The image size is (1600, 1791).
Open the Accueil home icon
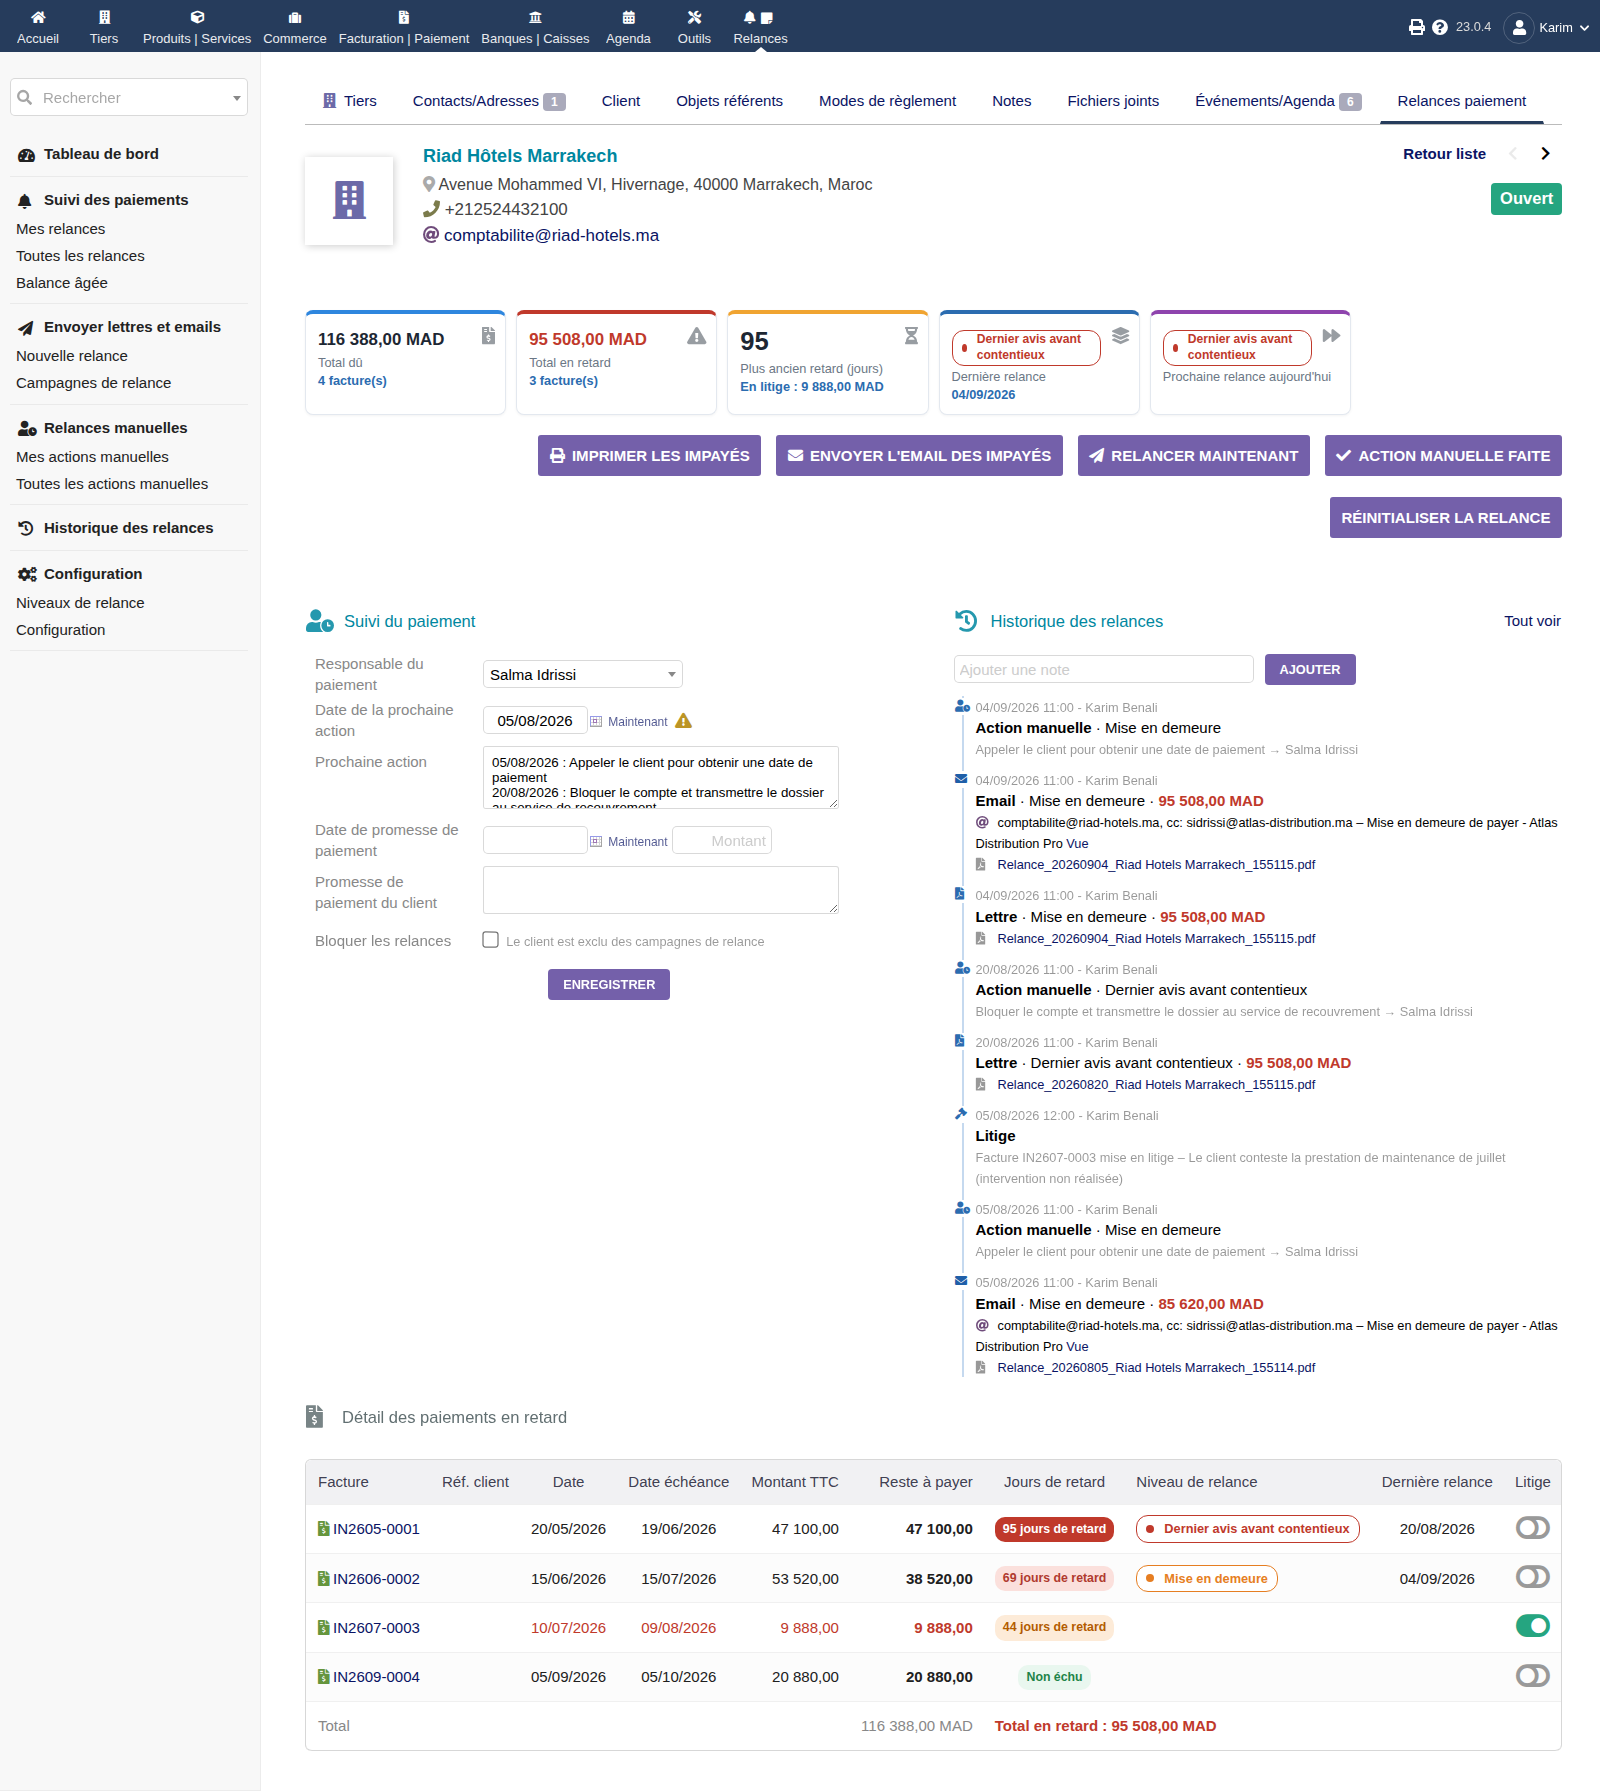tap(38, 17)
